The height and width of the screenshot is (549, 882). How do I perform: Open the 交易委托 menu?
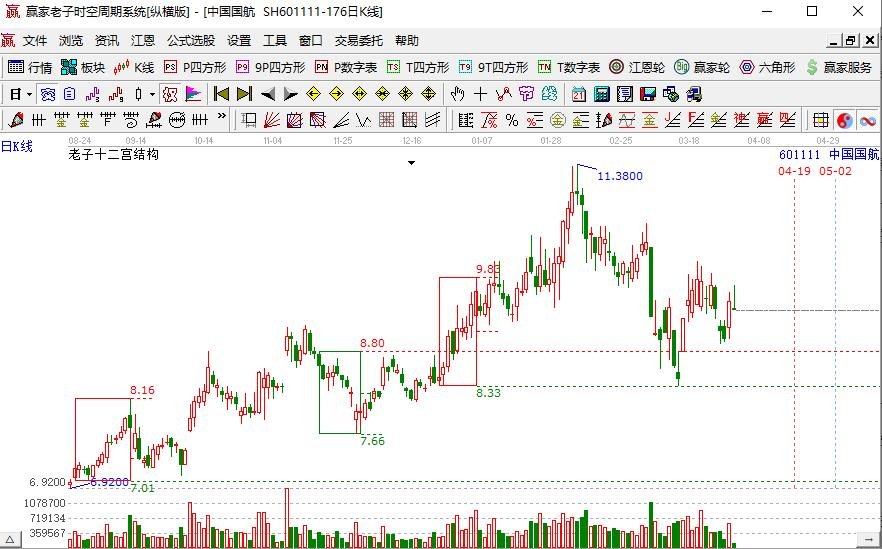pos(359,40)
